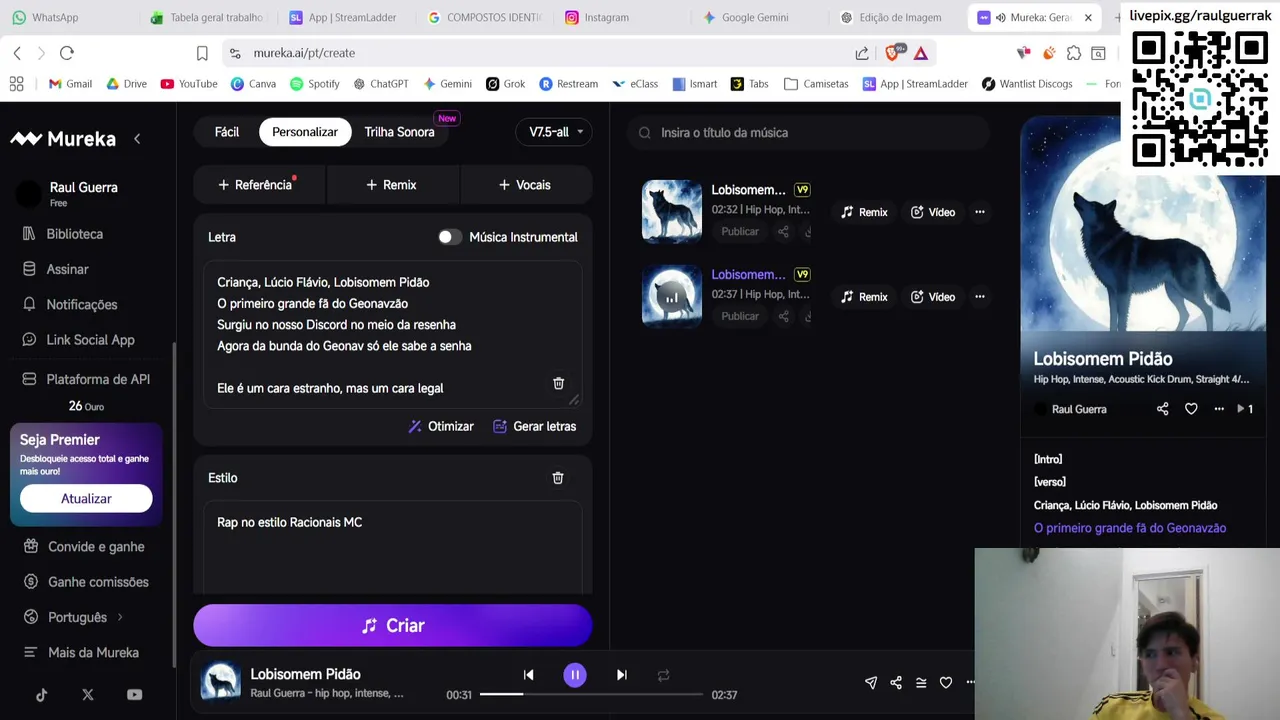Toggle repeat mode in player
1280x720 pixels.
tap(663, 675)
